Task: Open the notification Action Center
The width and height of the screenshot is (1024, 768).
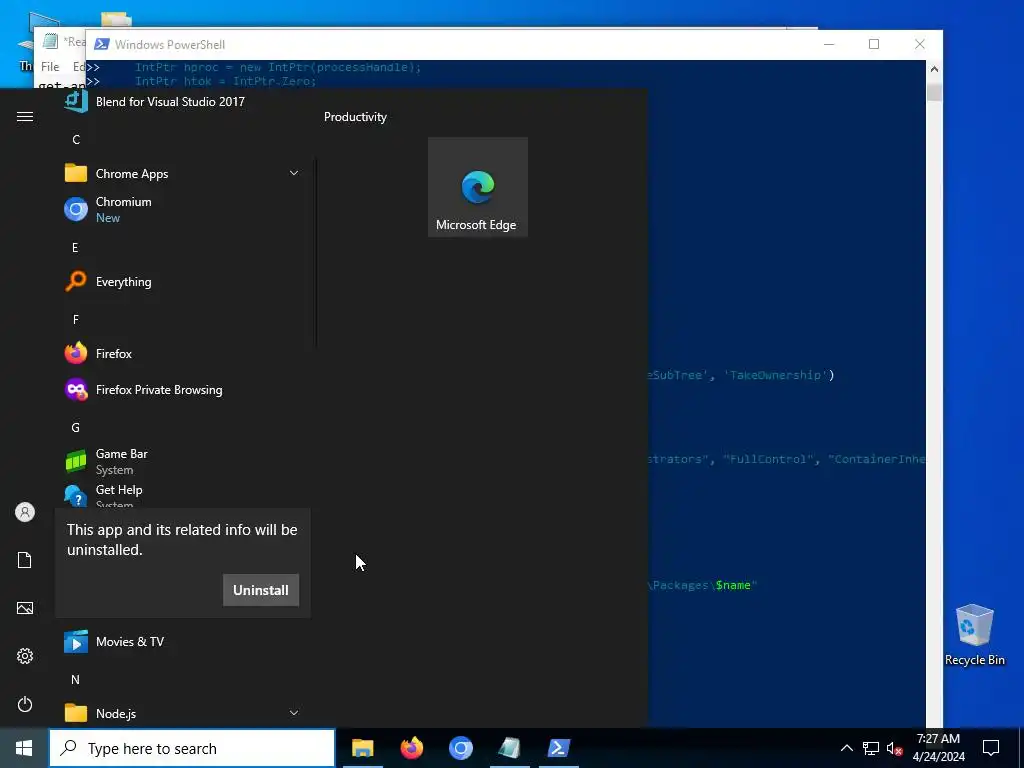Action: [991, 748]
